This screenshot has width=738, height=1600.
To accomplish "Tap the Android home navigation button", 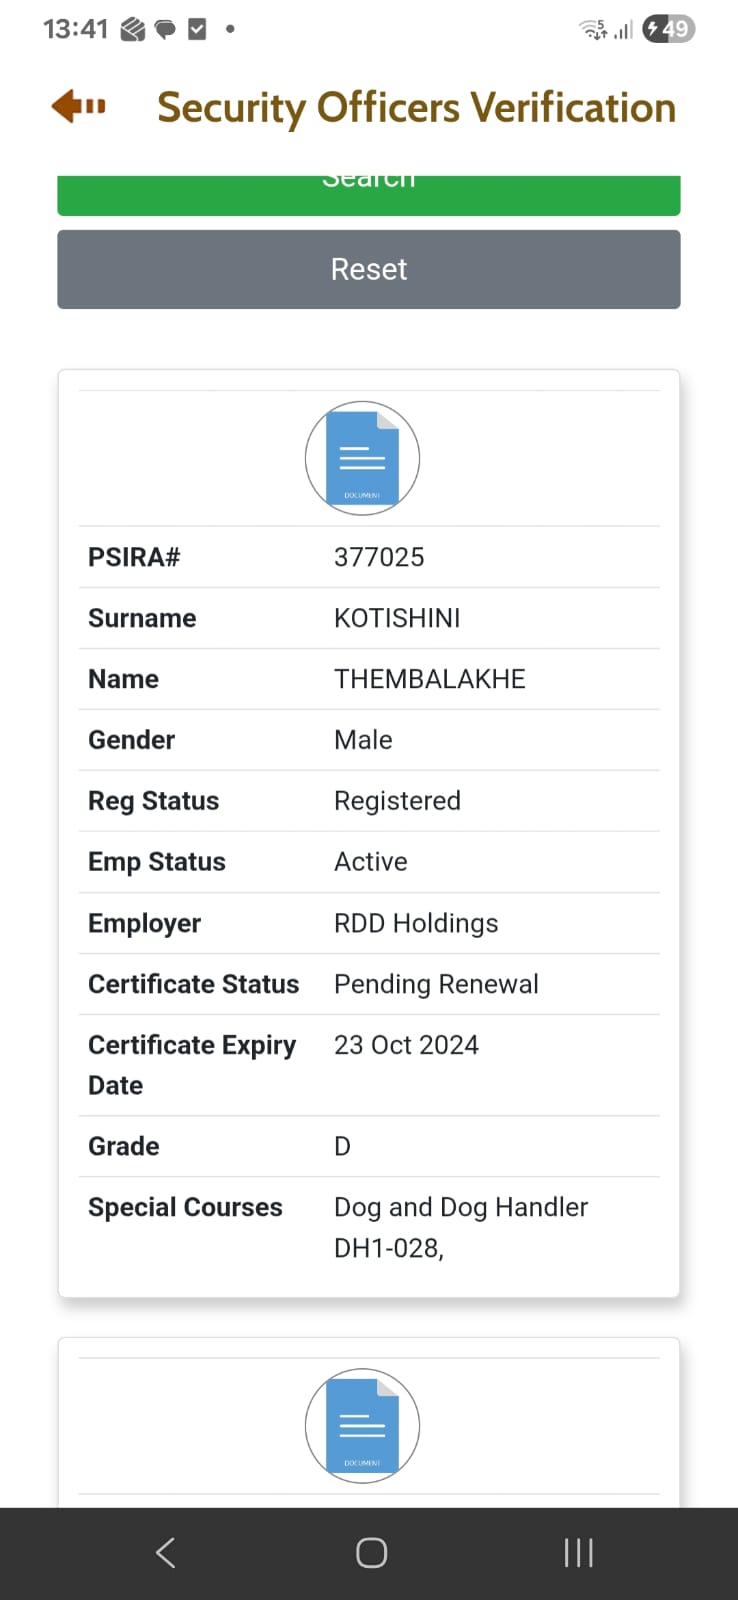I will coord(371,1552).
